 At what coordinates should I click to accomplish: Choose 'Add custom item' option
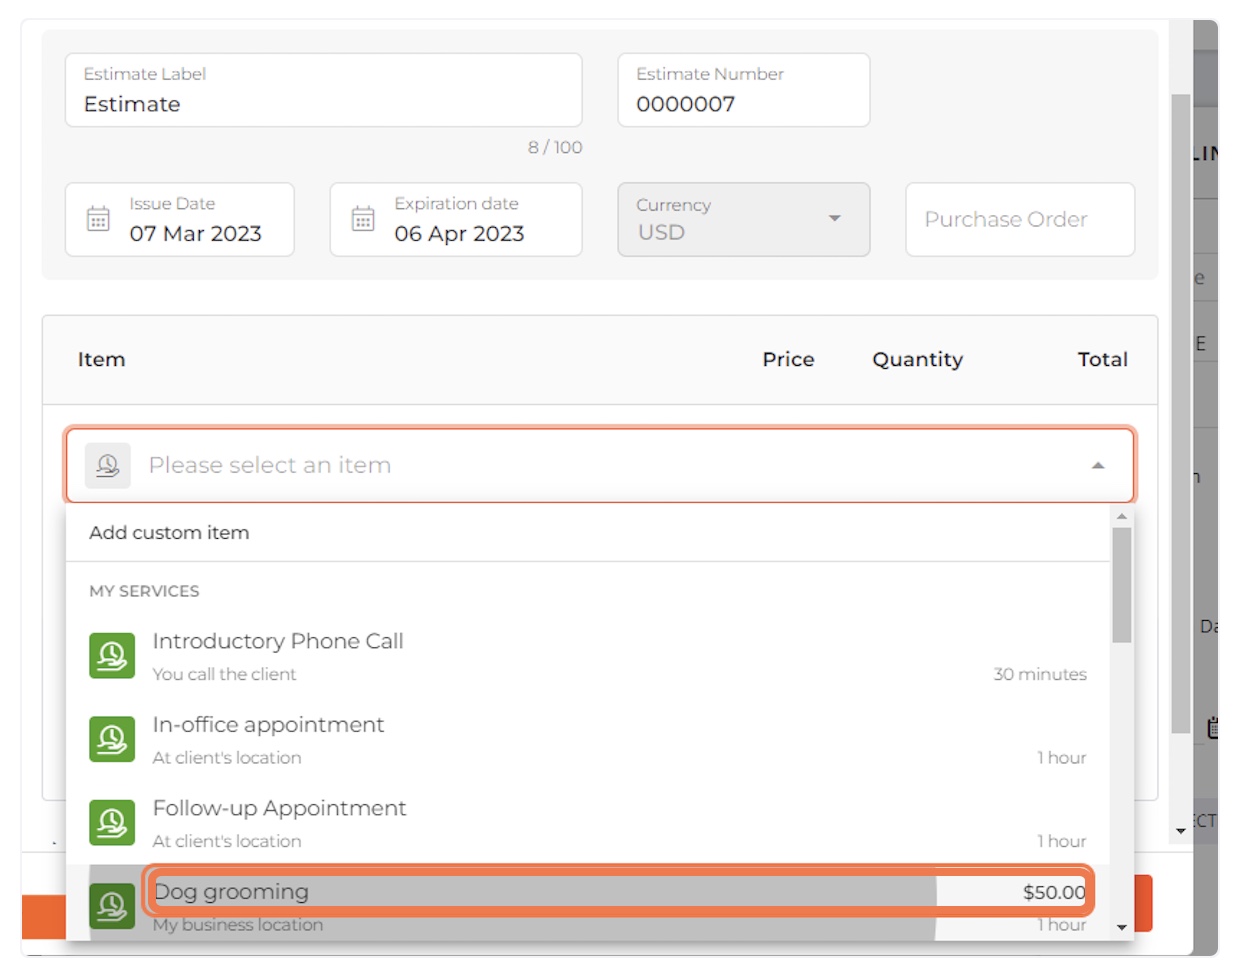[x=588, y=533]
